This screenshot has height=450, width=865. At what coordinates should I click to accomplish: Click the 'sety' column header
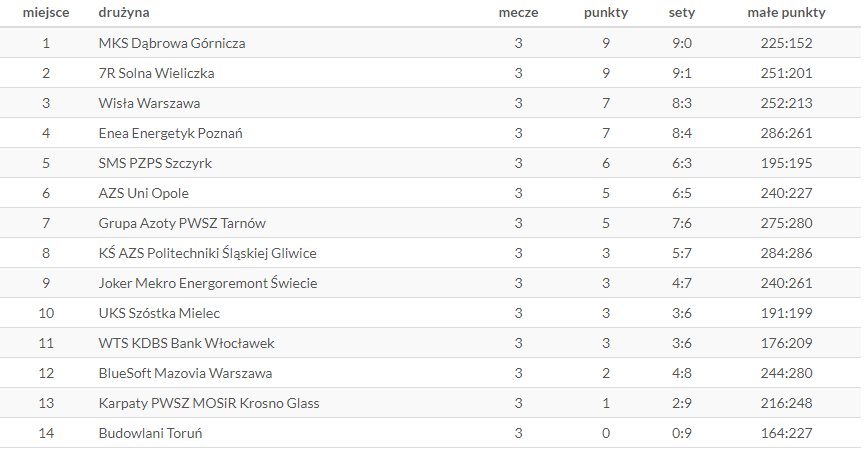pos(682,13)
